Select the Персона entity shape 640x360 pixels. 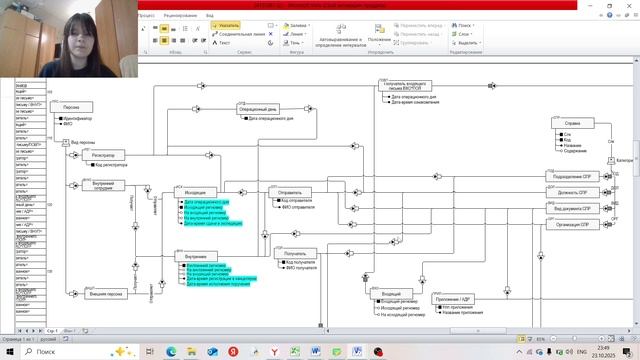[71, 107]
